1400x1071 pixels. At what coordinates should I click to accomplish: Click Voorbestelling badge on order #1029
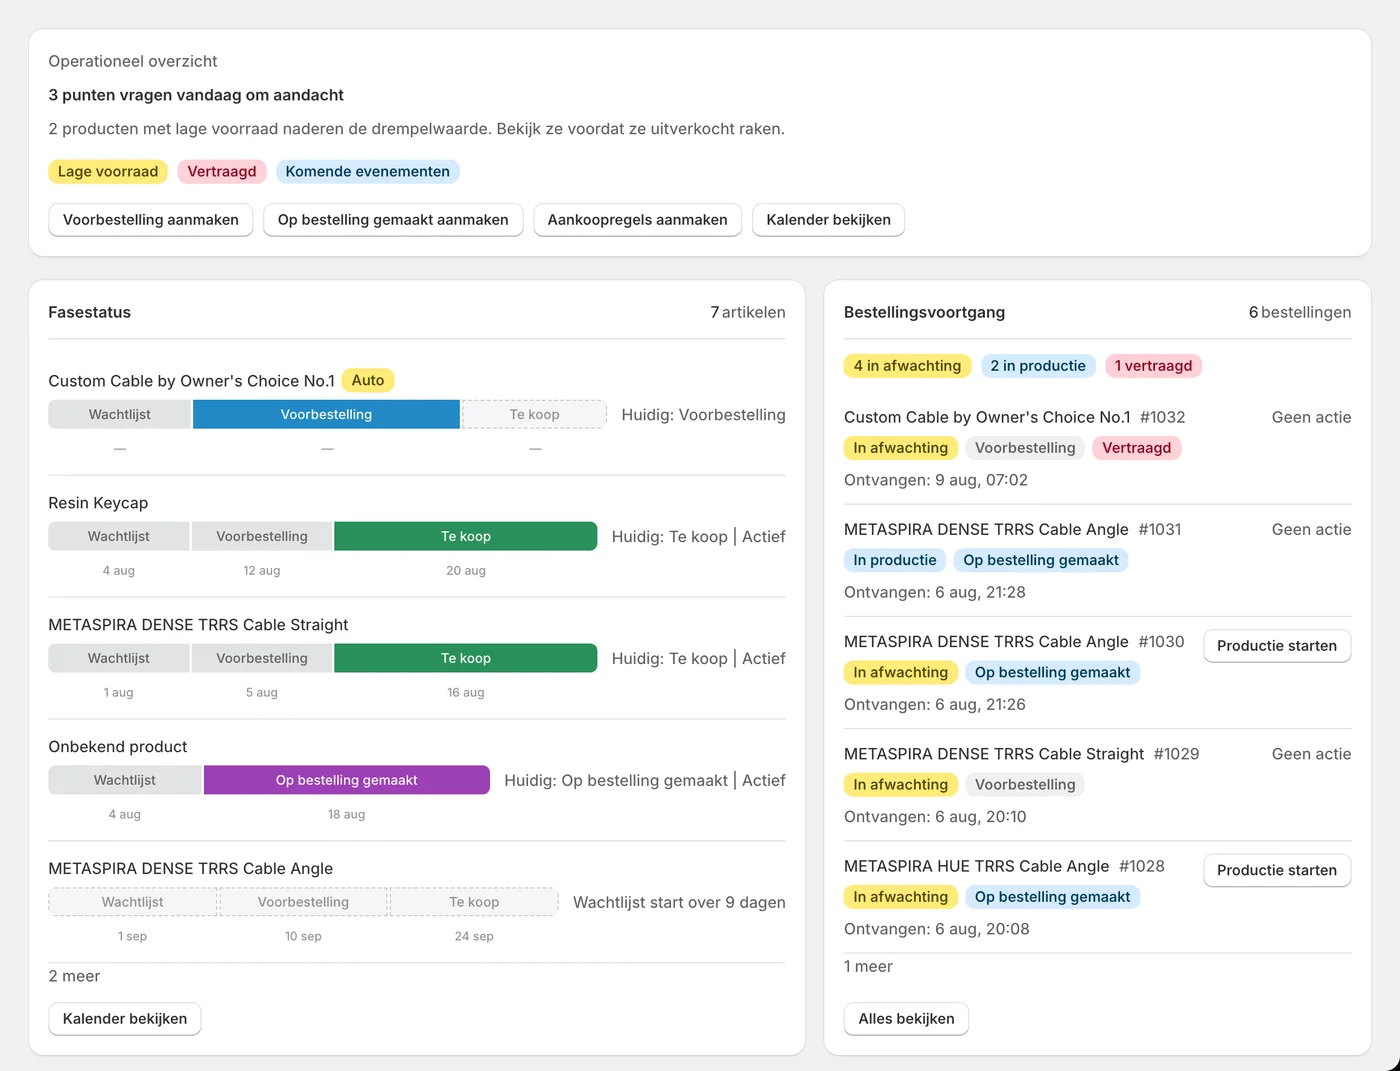(x=1025, y=785)
